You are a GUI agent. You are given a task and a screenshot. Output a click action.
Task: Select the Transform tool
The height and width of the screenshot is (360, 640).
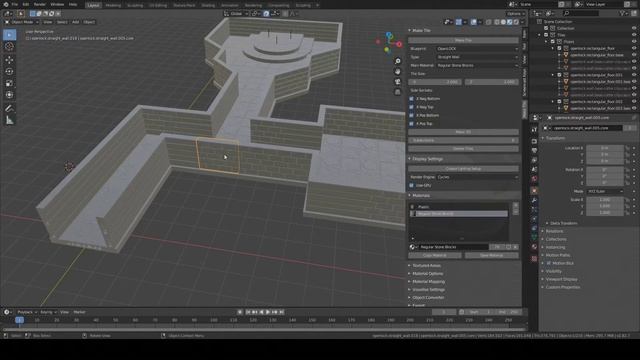(9, 95)
